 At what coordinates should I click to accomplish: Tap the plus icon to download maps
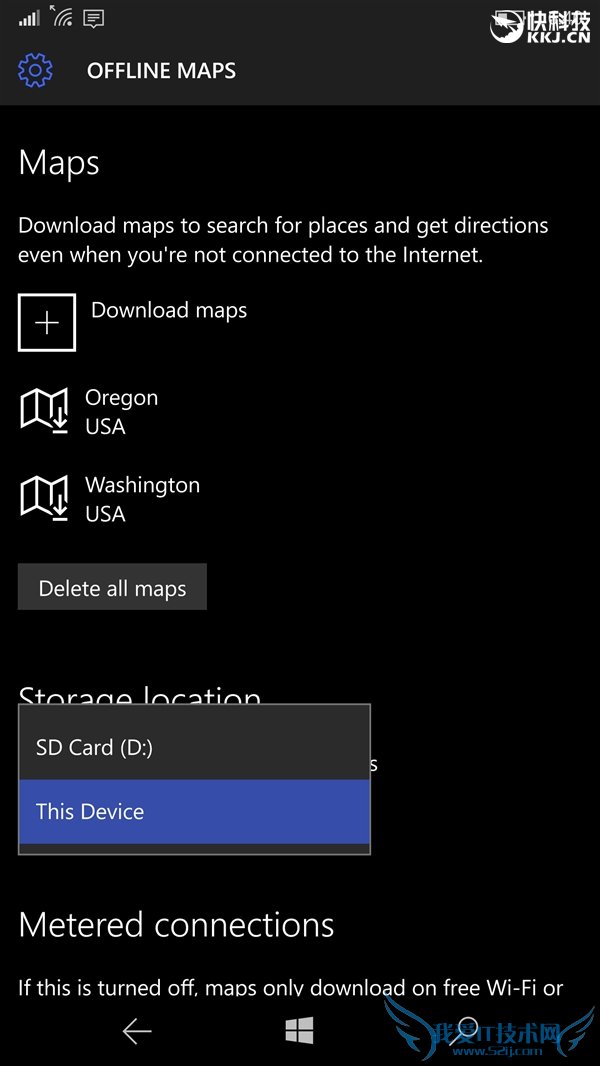[47, 322]
